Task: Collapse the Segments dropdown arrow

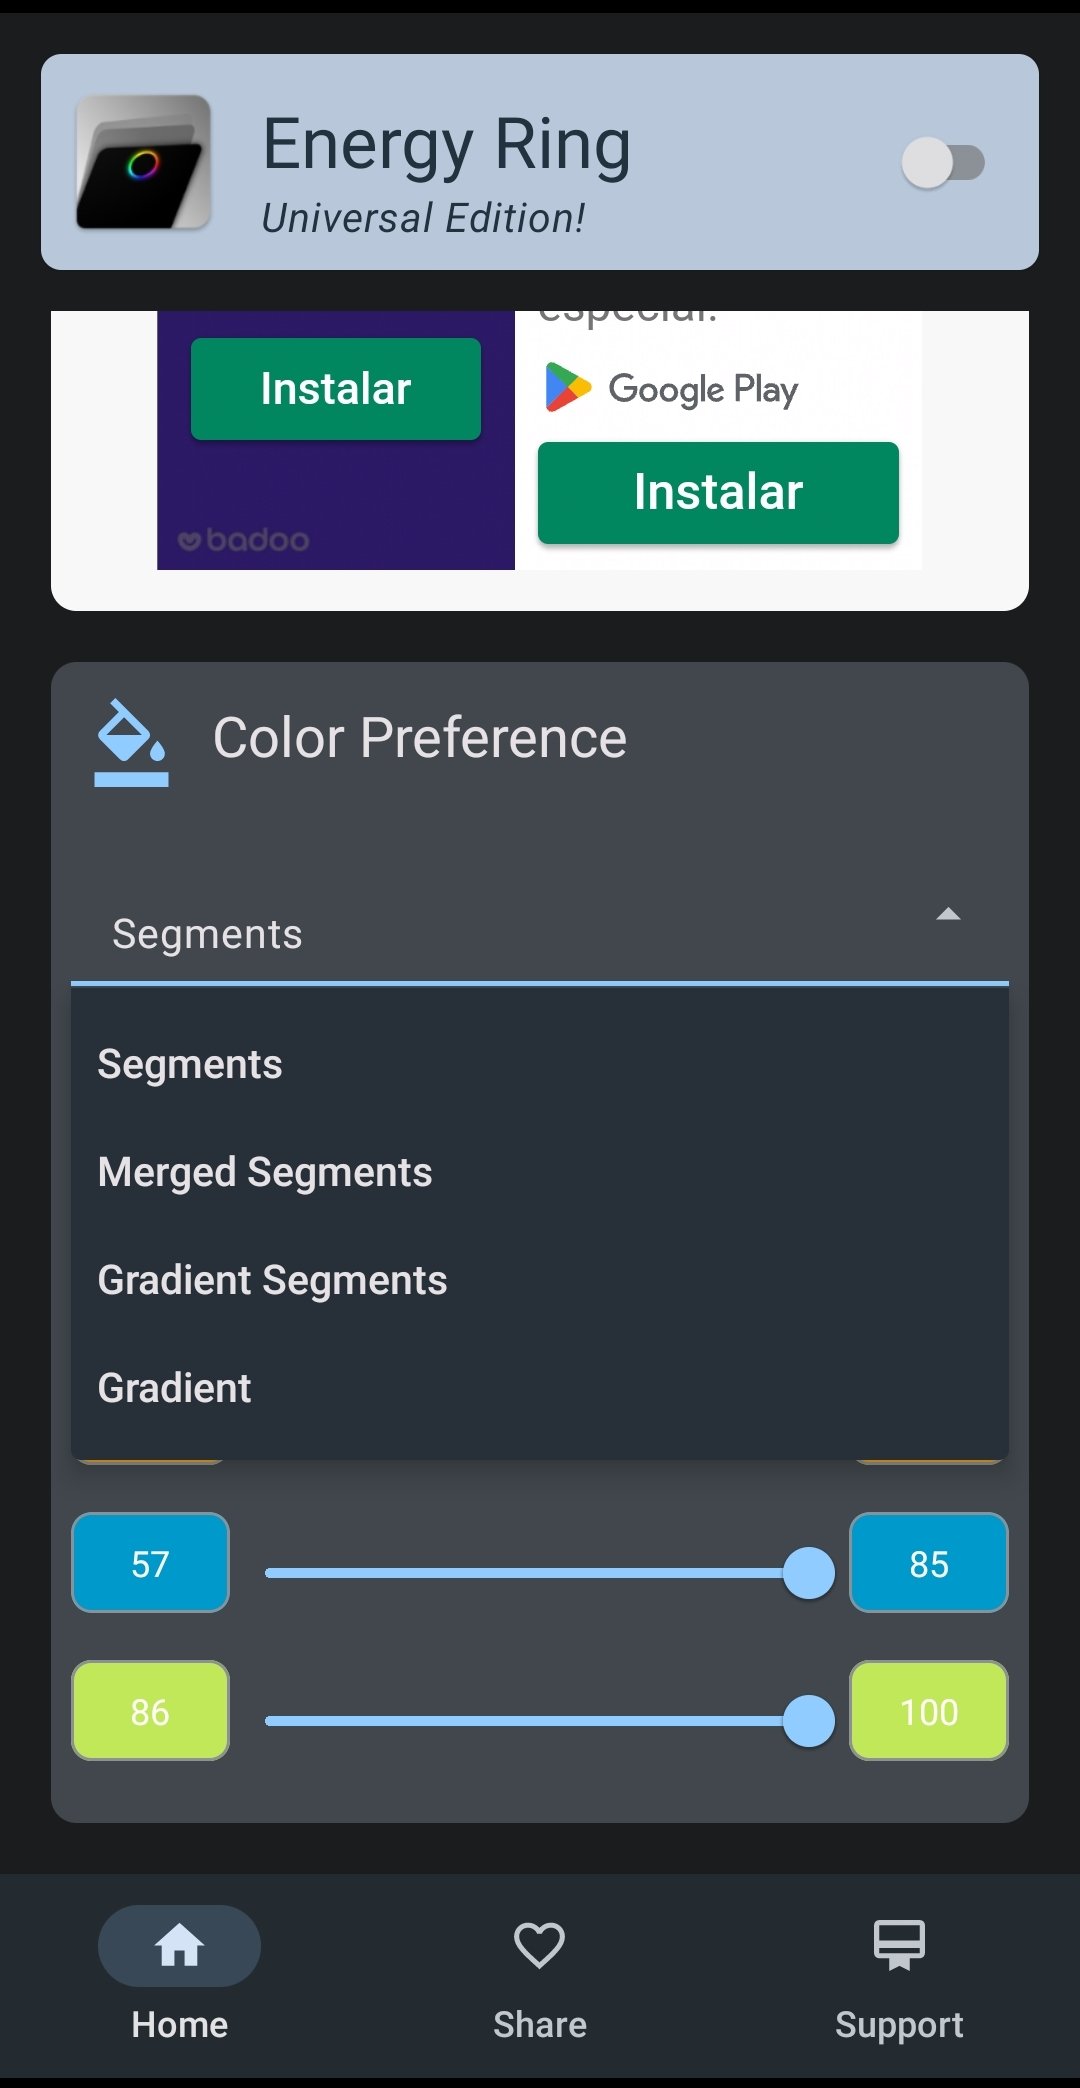Action: (x=948, y=914)
